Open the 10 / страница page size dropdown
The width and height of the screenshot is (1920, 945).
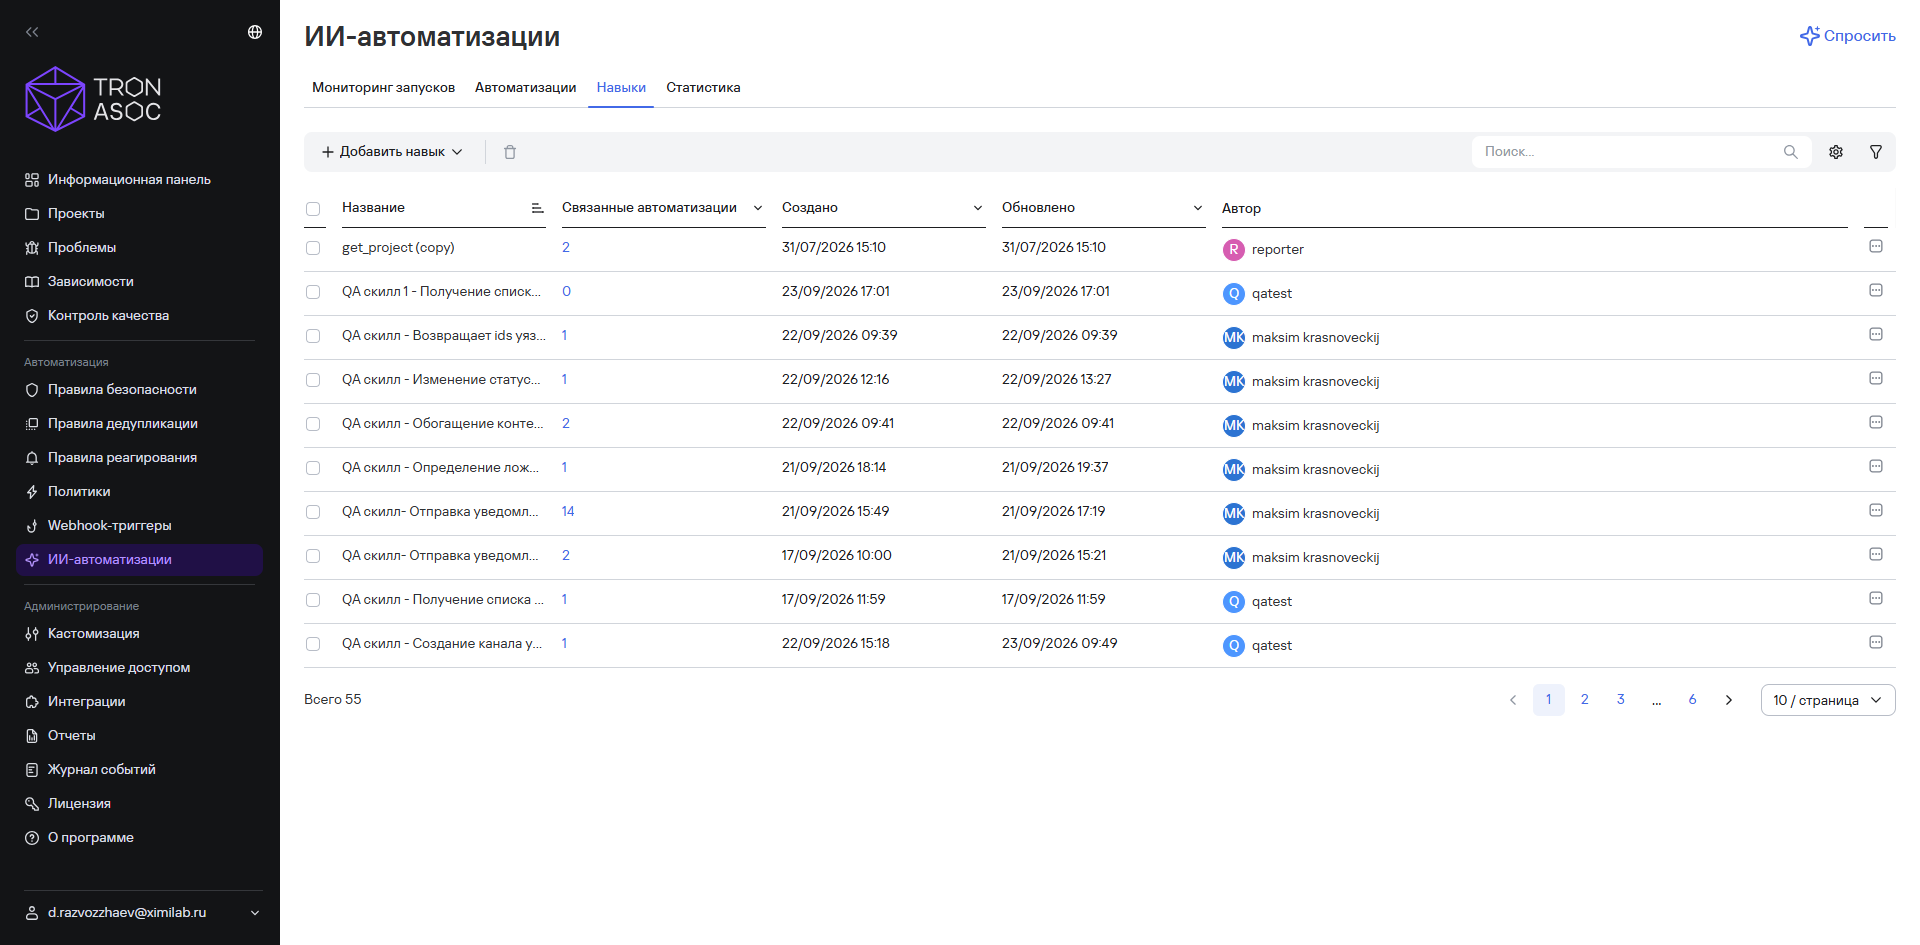pyautogui.click(x=1828, y=700)
